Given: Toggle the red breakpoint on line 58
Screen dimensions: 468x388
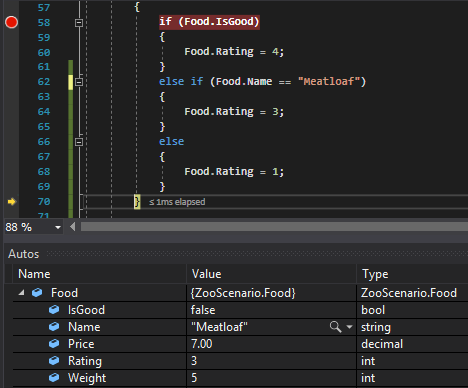Looking at the screenshot, I should pyautogui.click(x=11, y=22).
